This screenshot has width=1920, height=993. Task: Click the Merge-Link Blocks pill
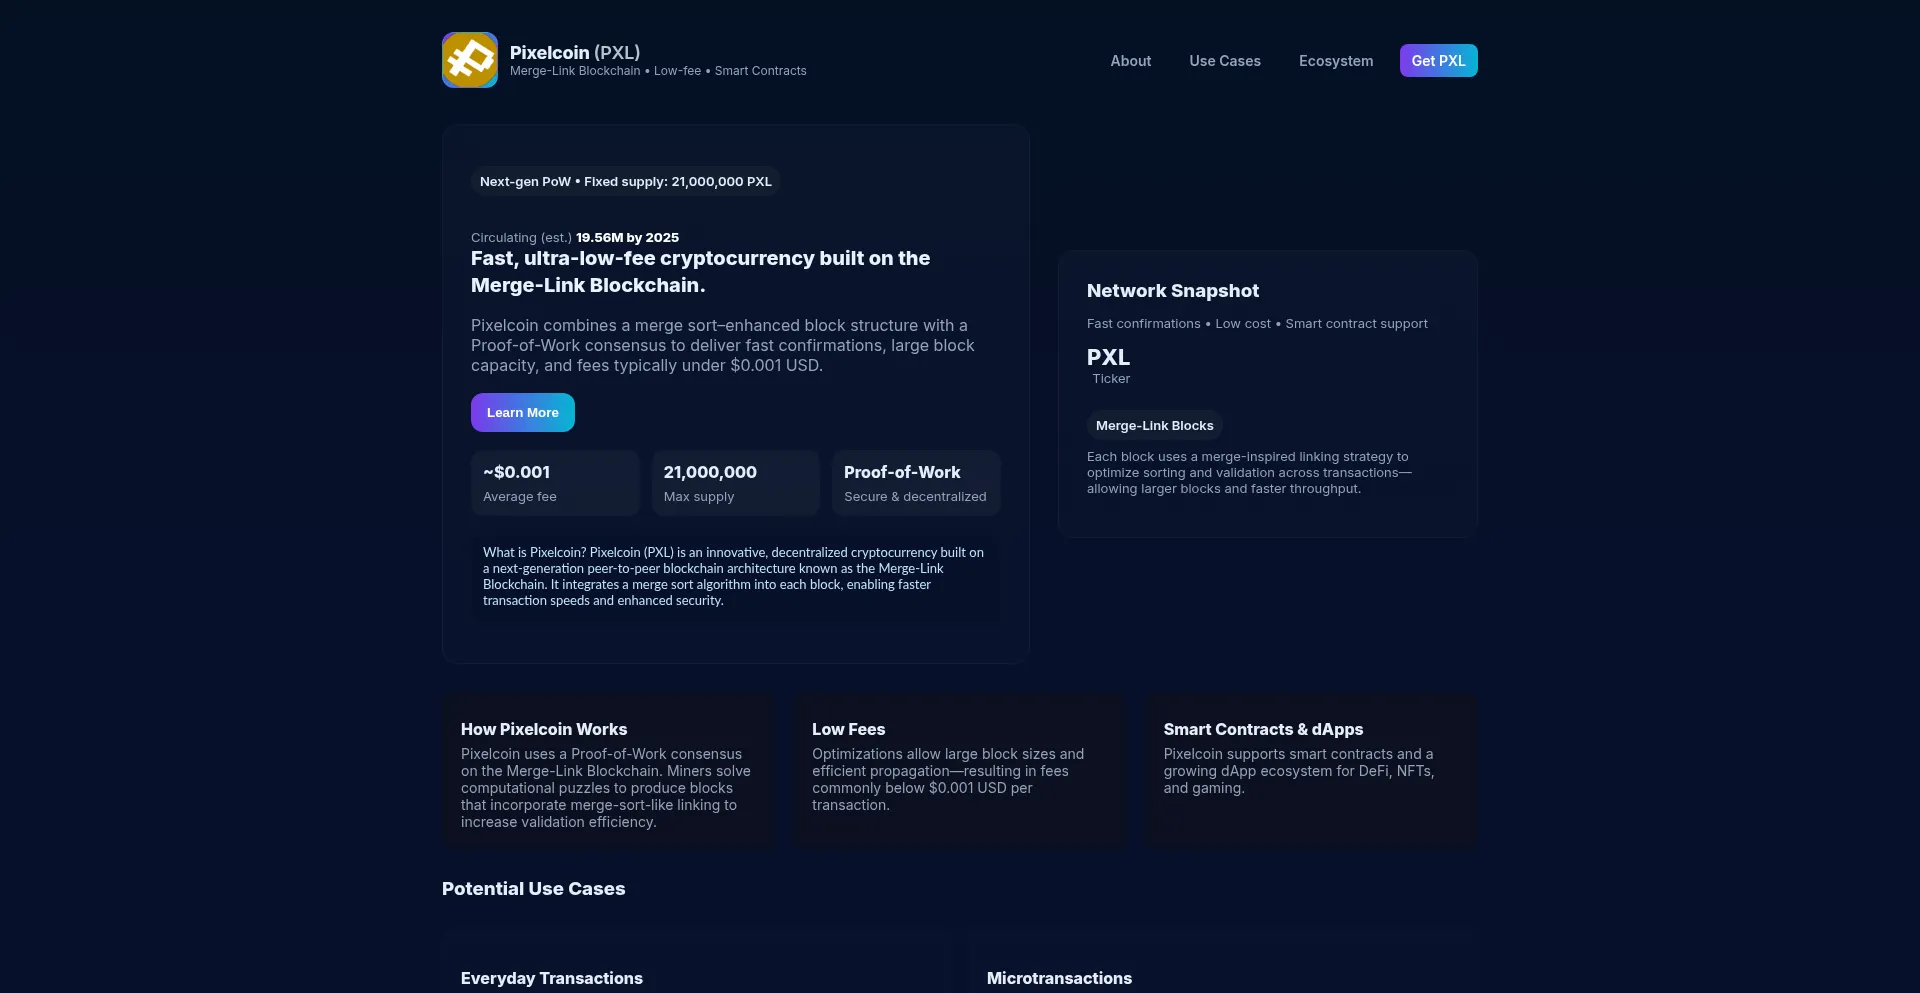point(1154,425)
